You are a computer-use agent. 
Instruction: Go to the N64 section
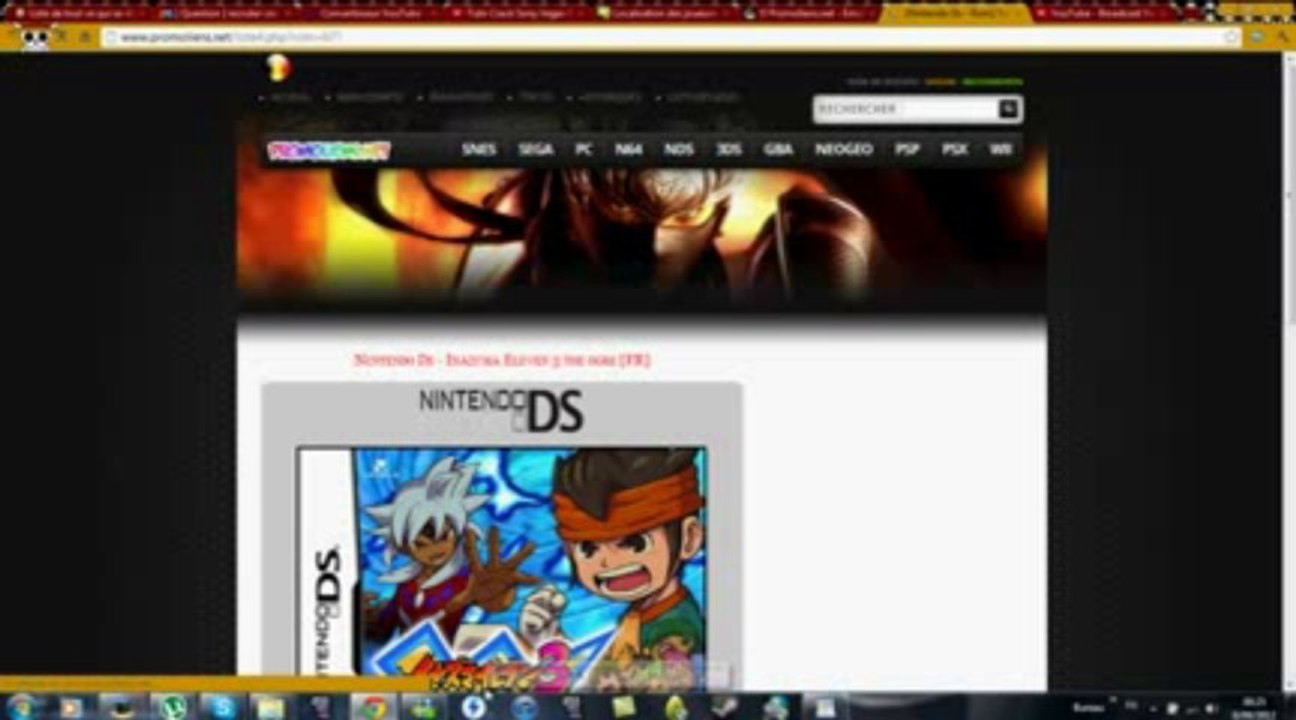[x=629, y=149]
